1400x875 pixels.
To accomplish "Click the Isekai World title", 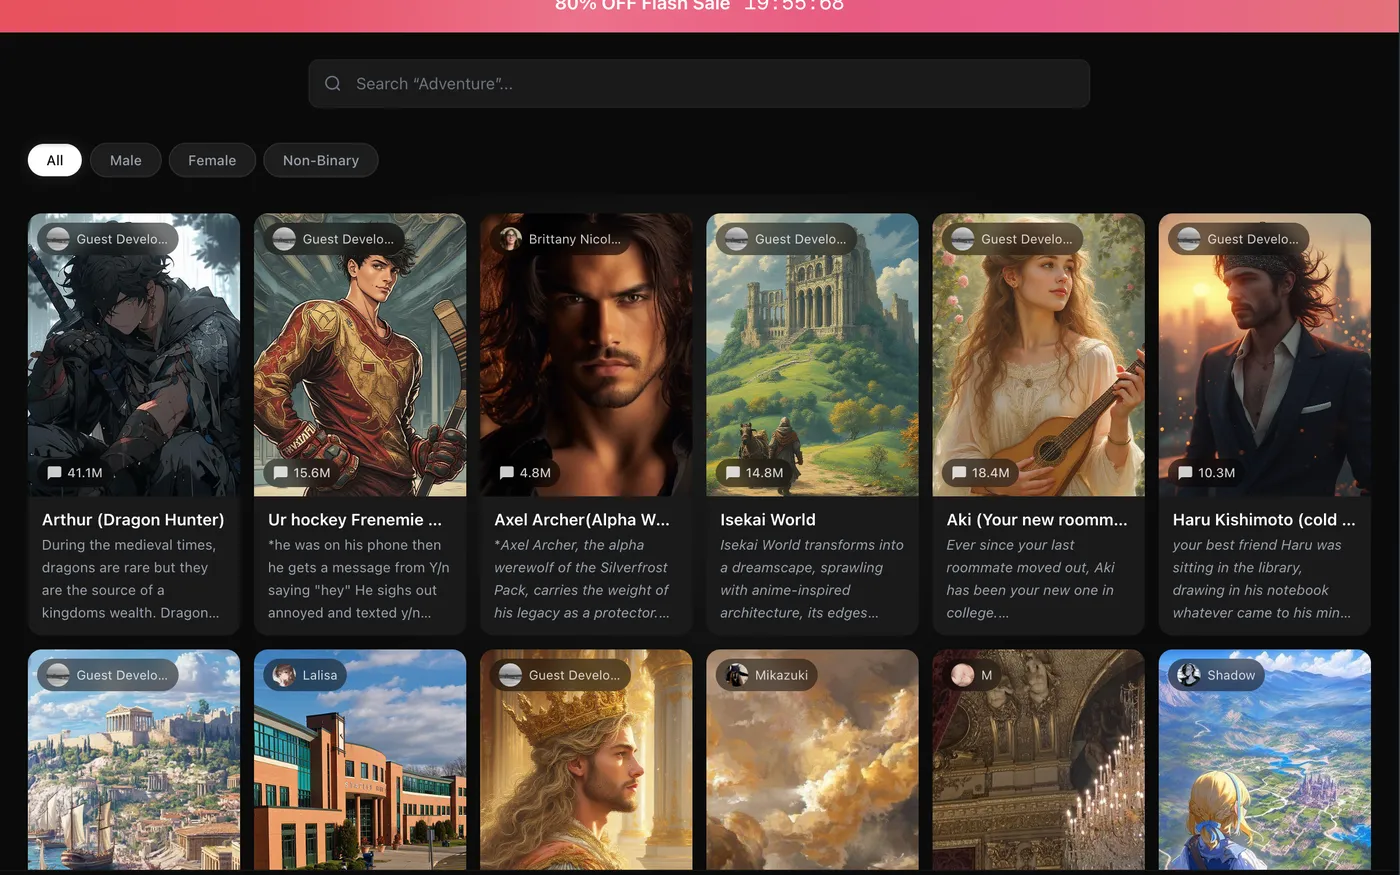I will point(768,520).
